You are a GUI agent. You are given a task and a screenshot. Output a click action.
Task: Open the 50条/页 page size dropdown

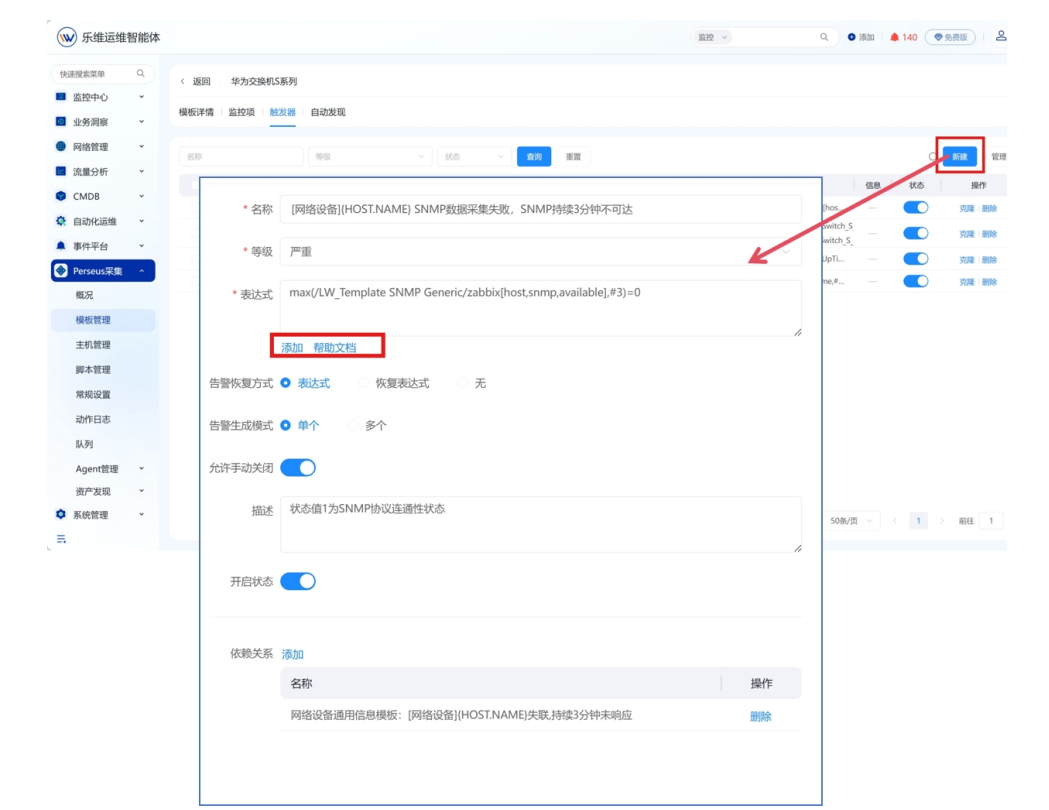pyautogui.click(x=851, y=520)
